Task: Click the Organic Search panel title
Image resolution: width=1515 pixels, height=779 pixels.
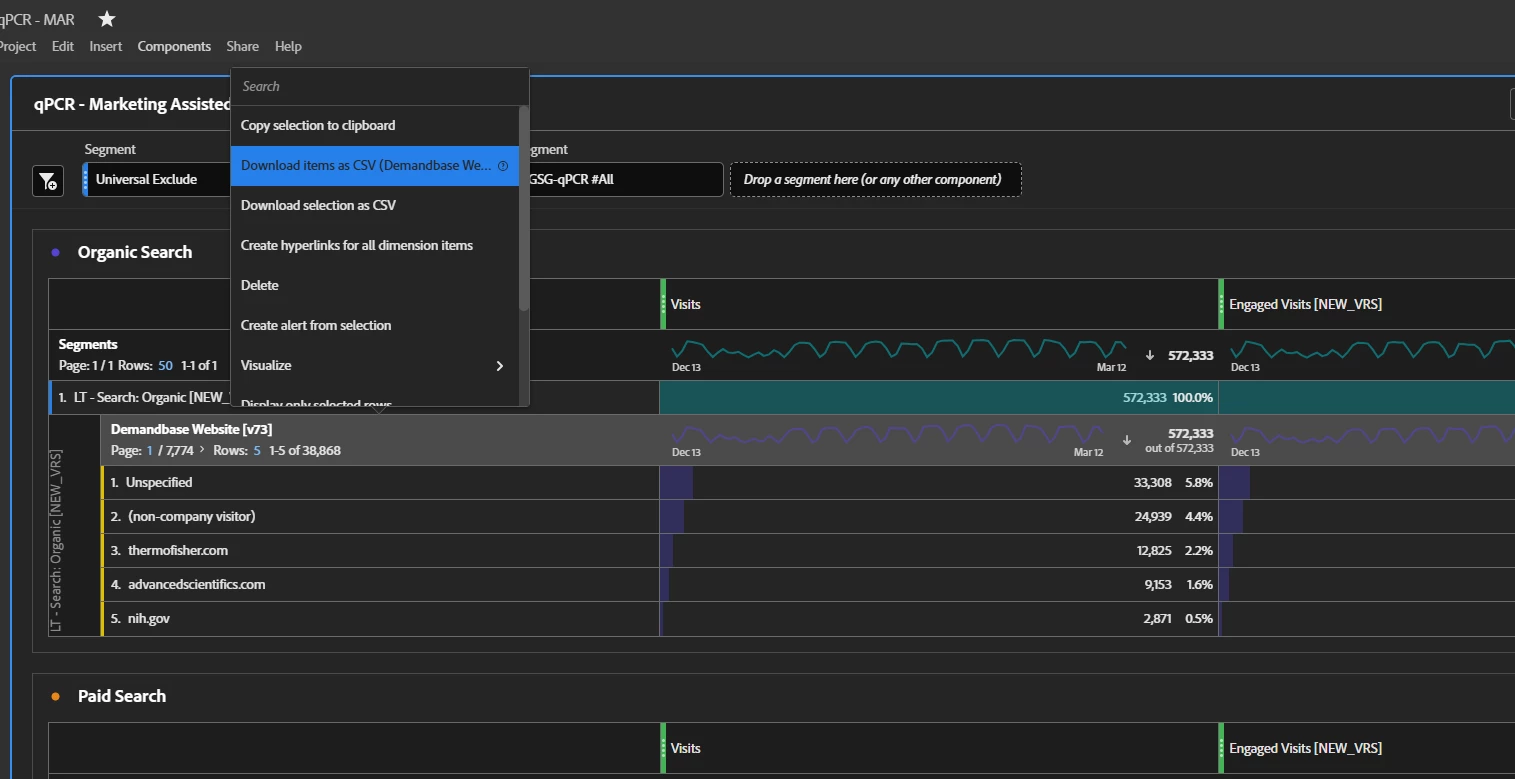Action: 135,252
